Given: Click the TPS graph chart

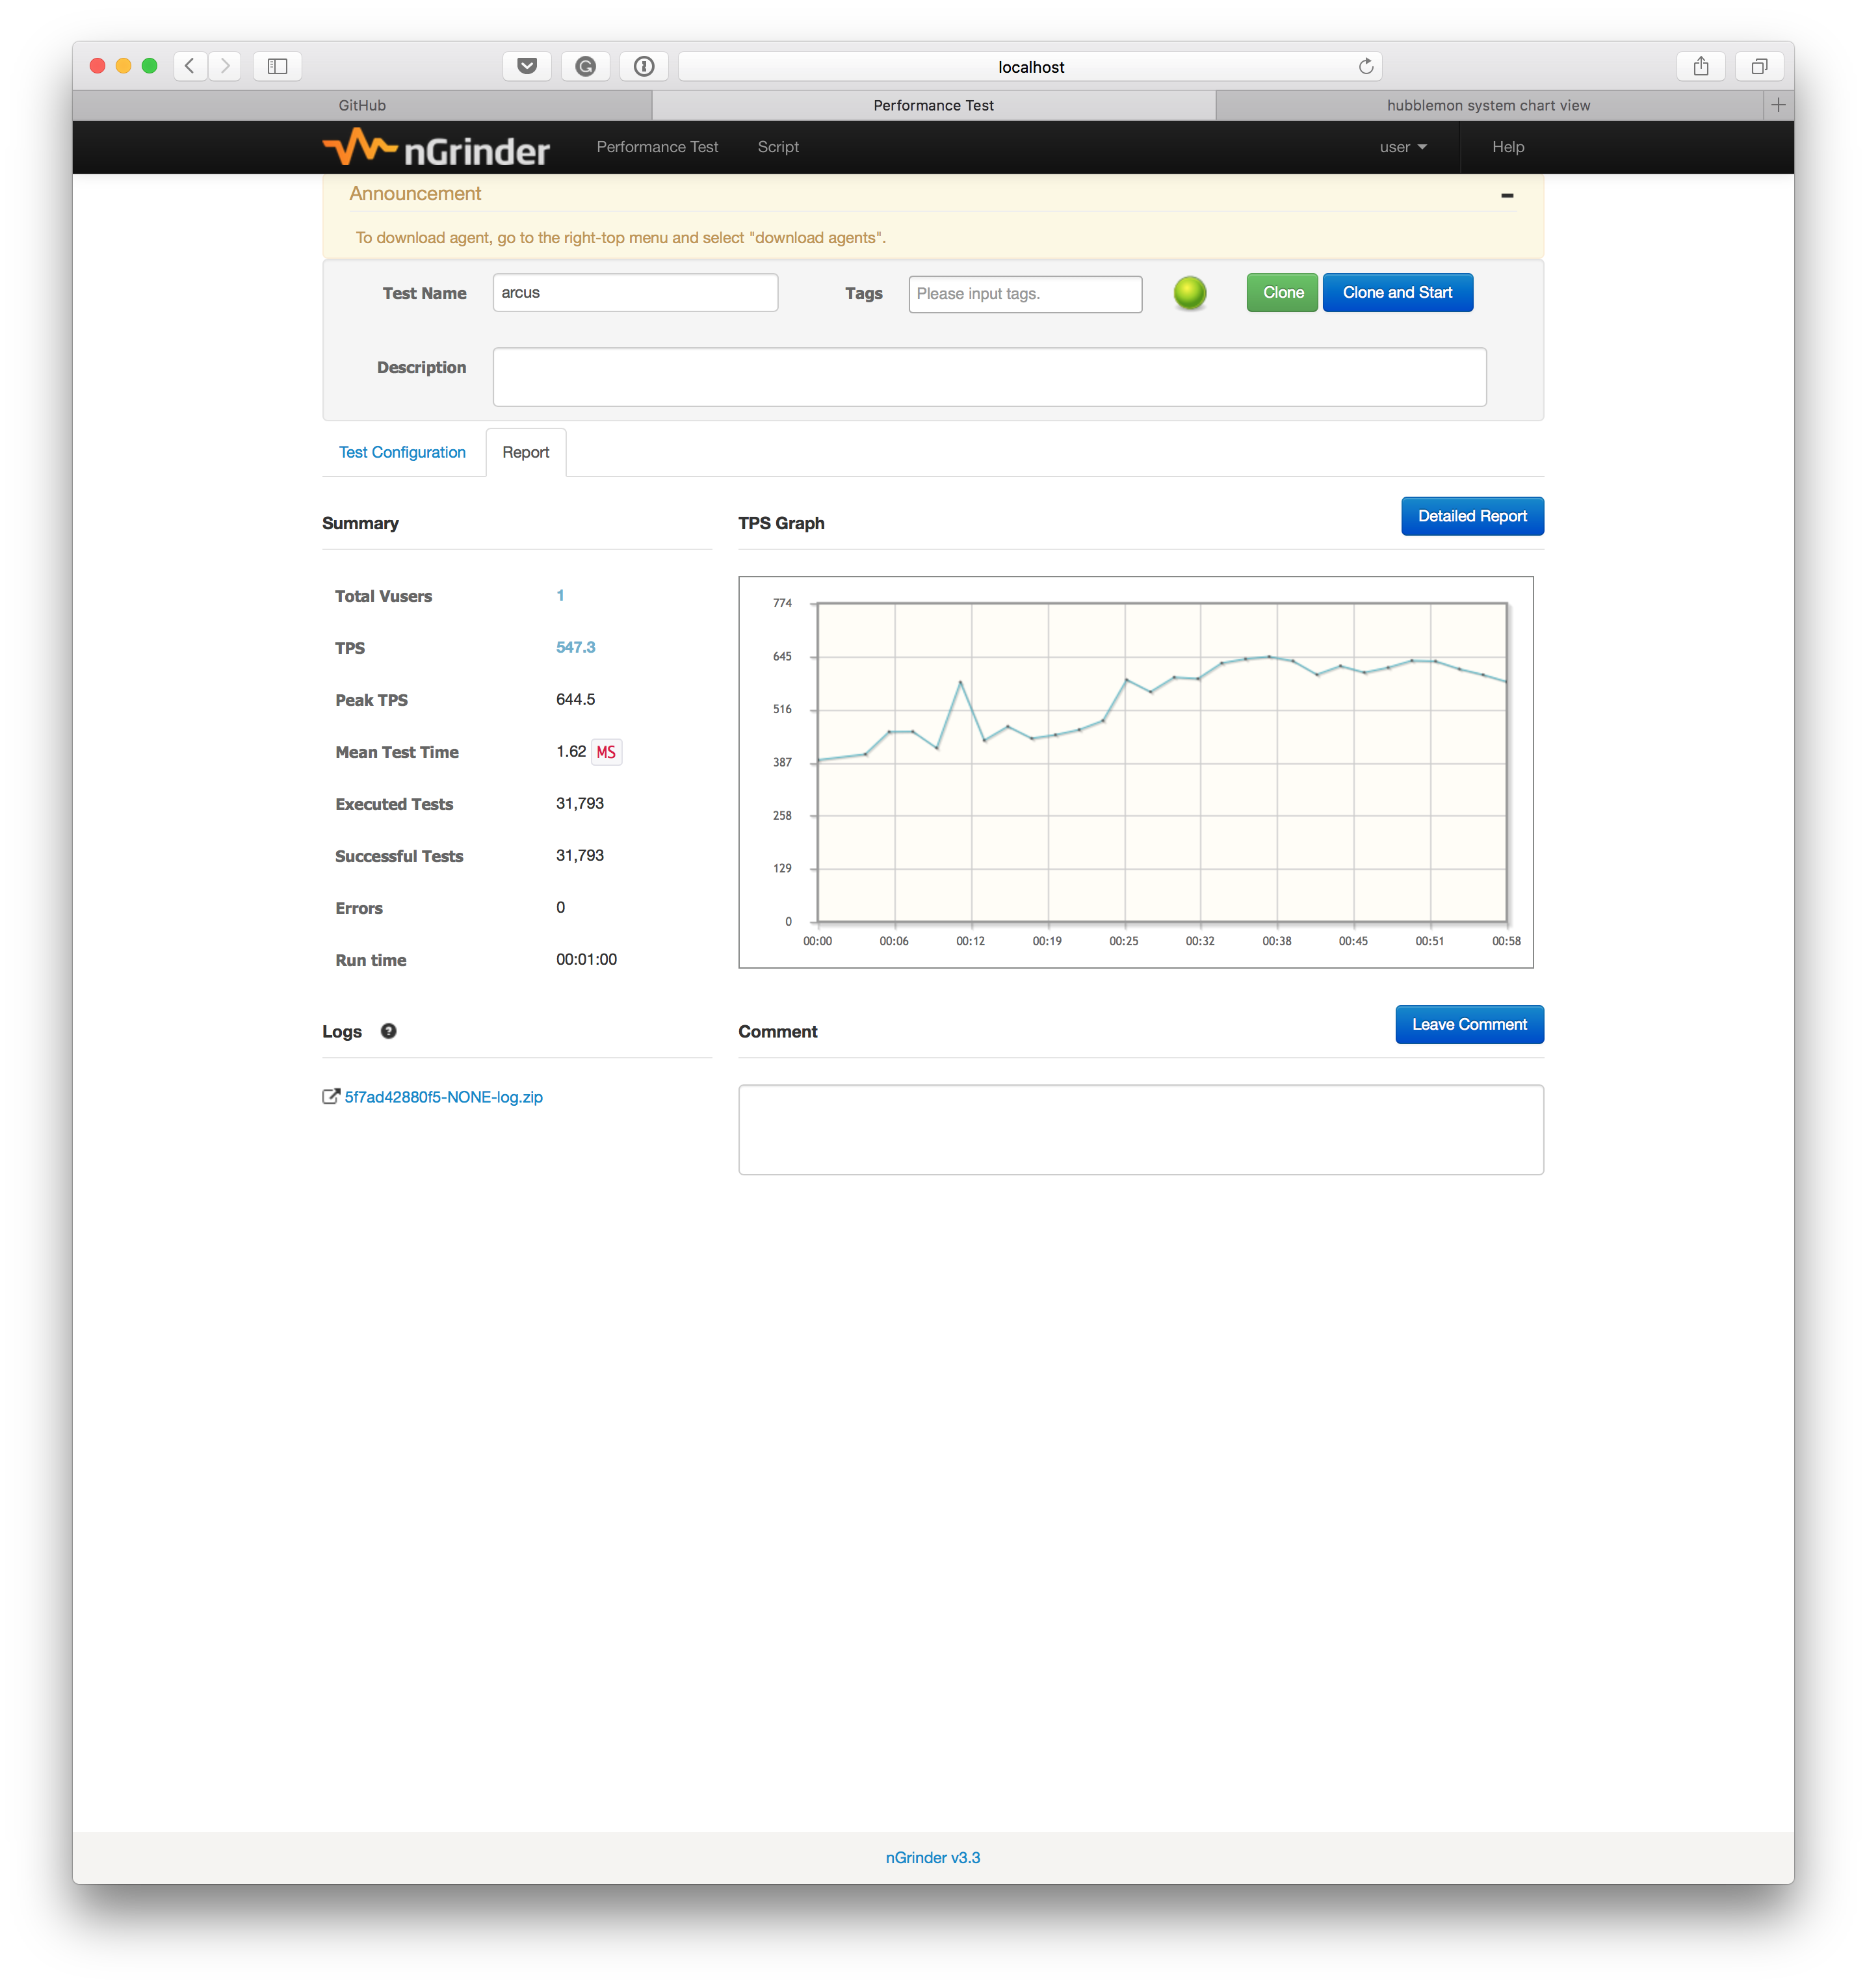Looking at the screenshot, I should click(x=1135, y=772).
